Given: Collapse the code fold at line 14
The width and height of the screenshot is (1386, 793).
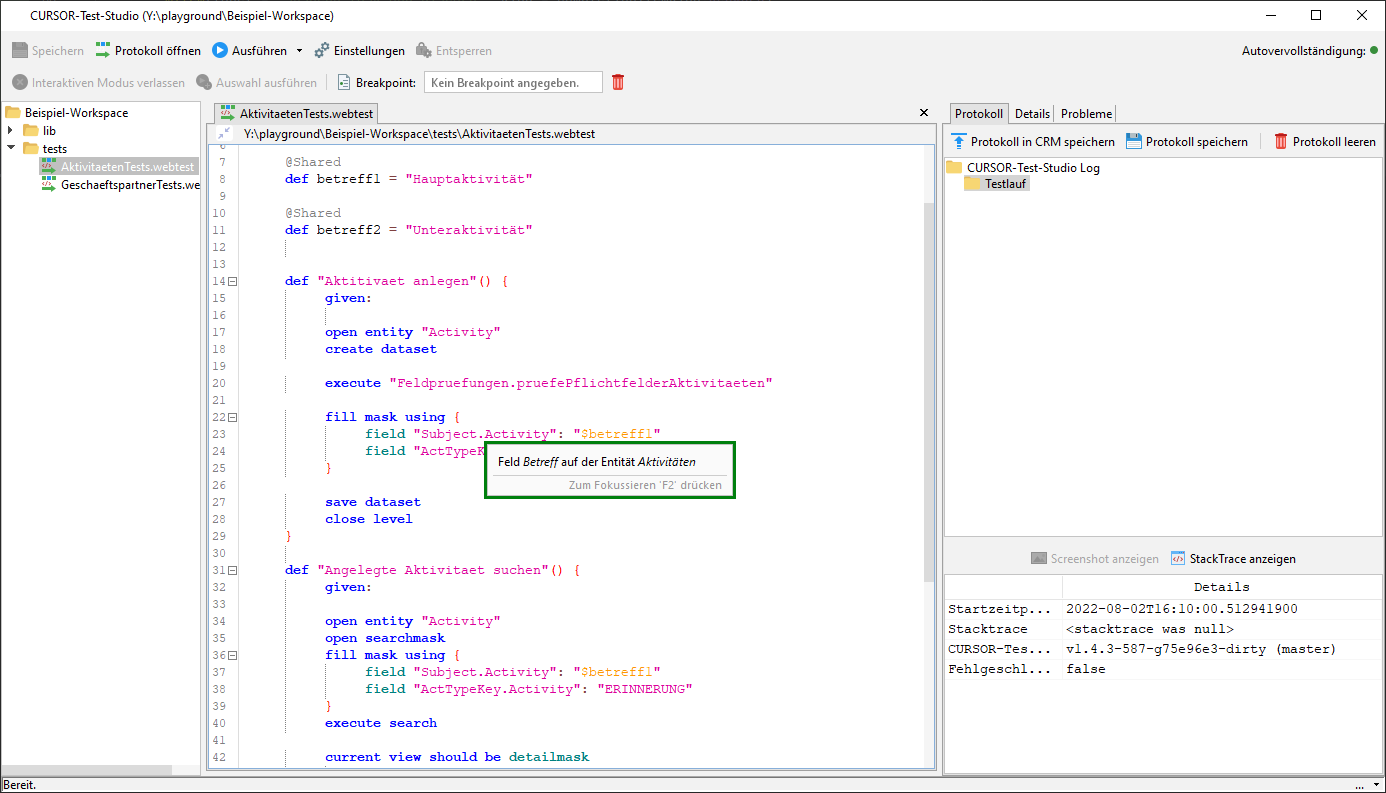Looking at the screenshot, I should pos(232,282).
